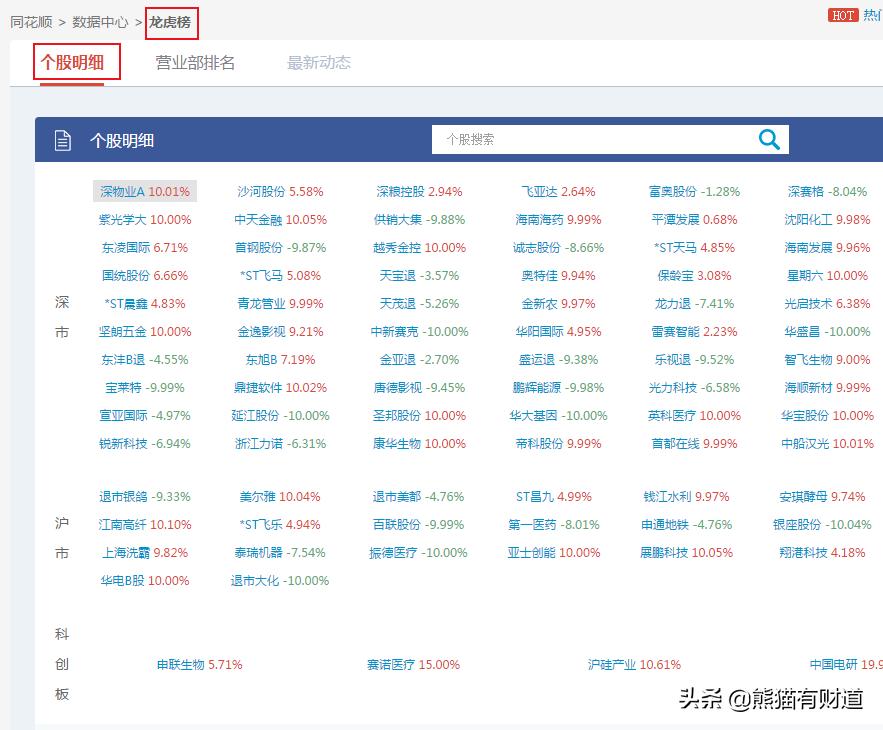Screen dimensions: 883x730
Task: Click the document icon beside 个股明细 header
Action: pos(62,139)
